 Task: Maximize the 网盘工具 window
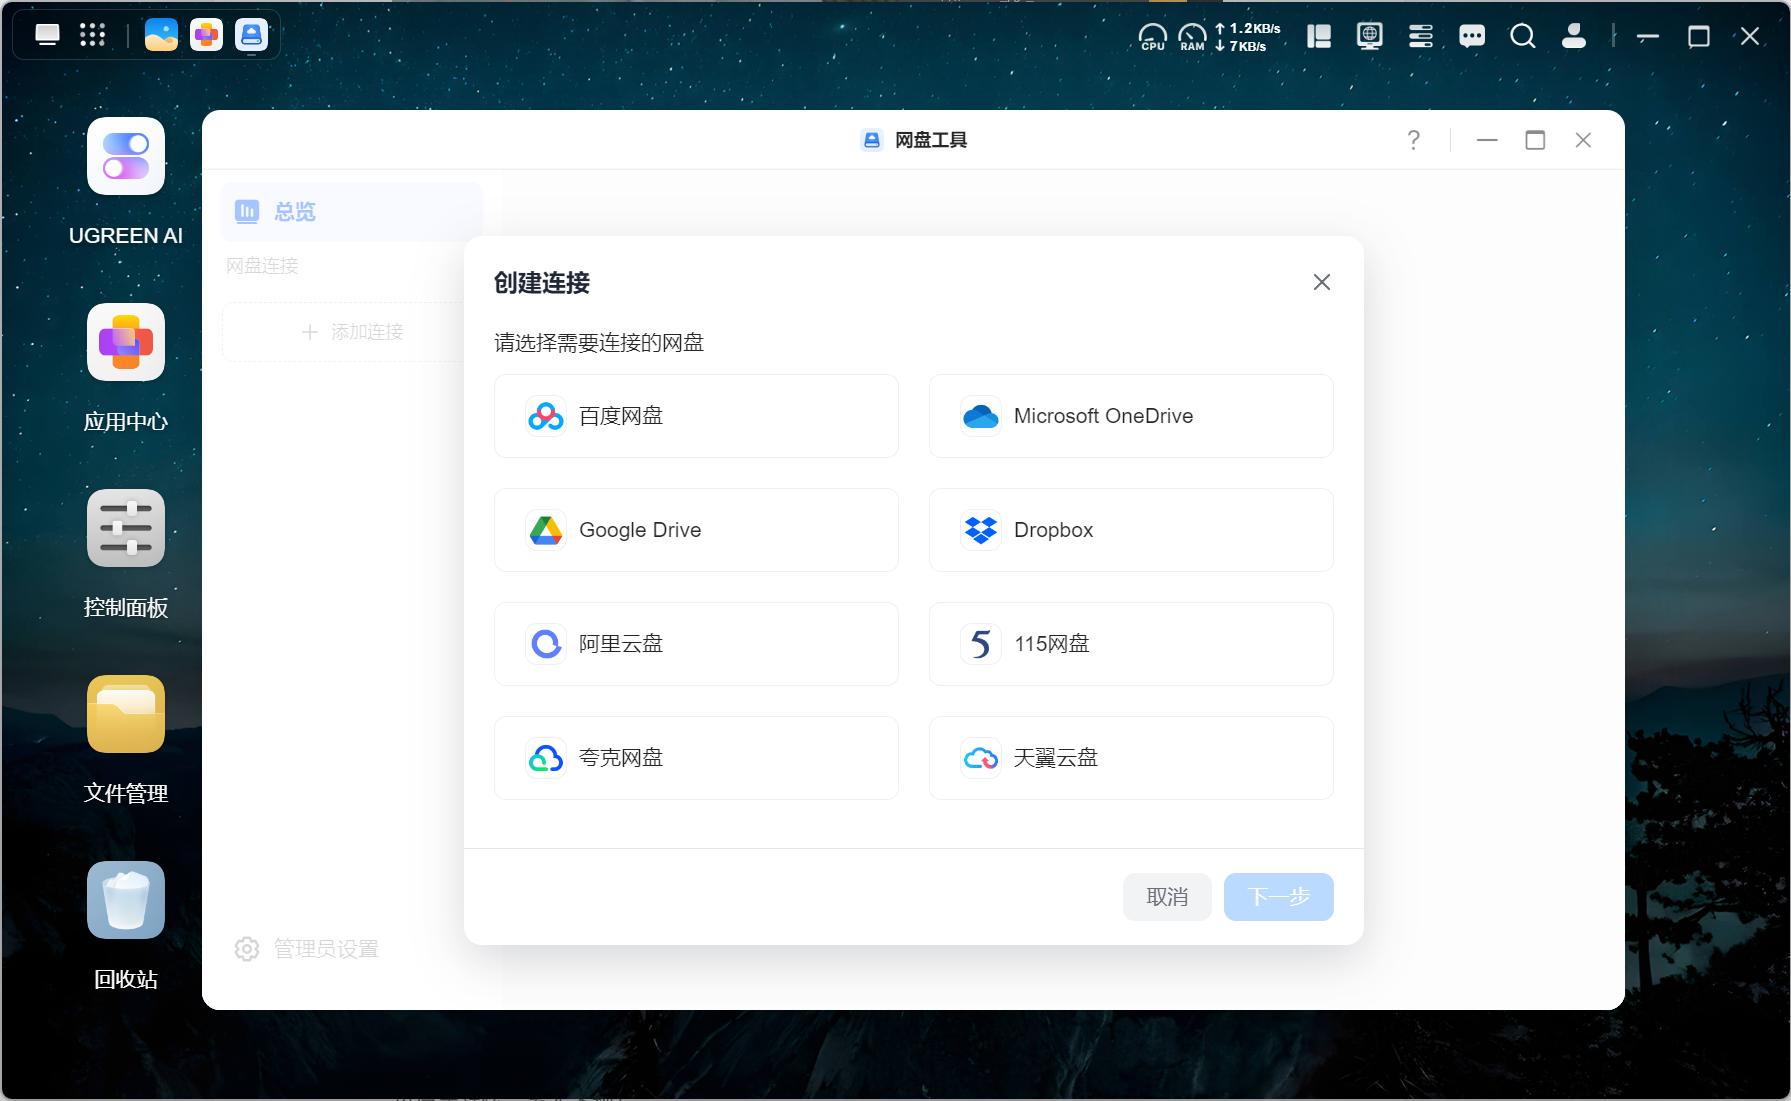(1535, 140)
